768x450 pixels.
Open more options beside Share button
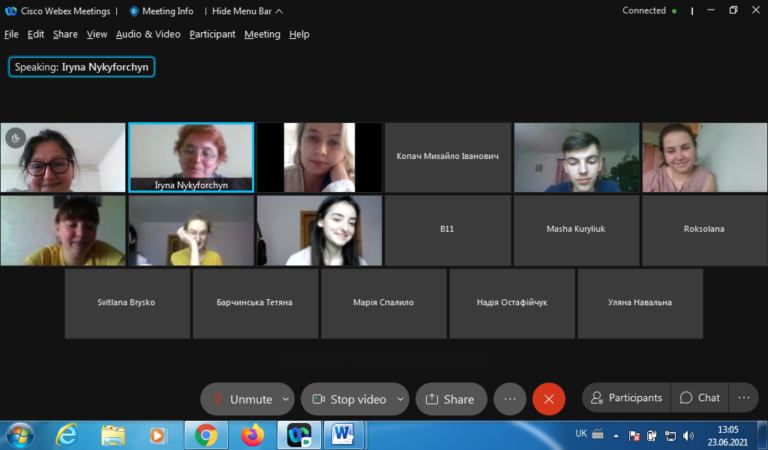coord(510,399)
